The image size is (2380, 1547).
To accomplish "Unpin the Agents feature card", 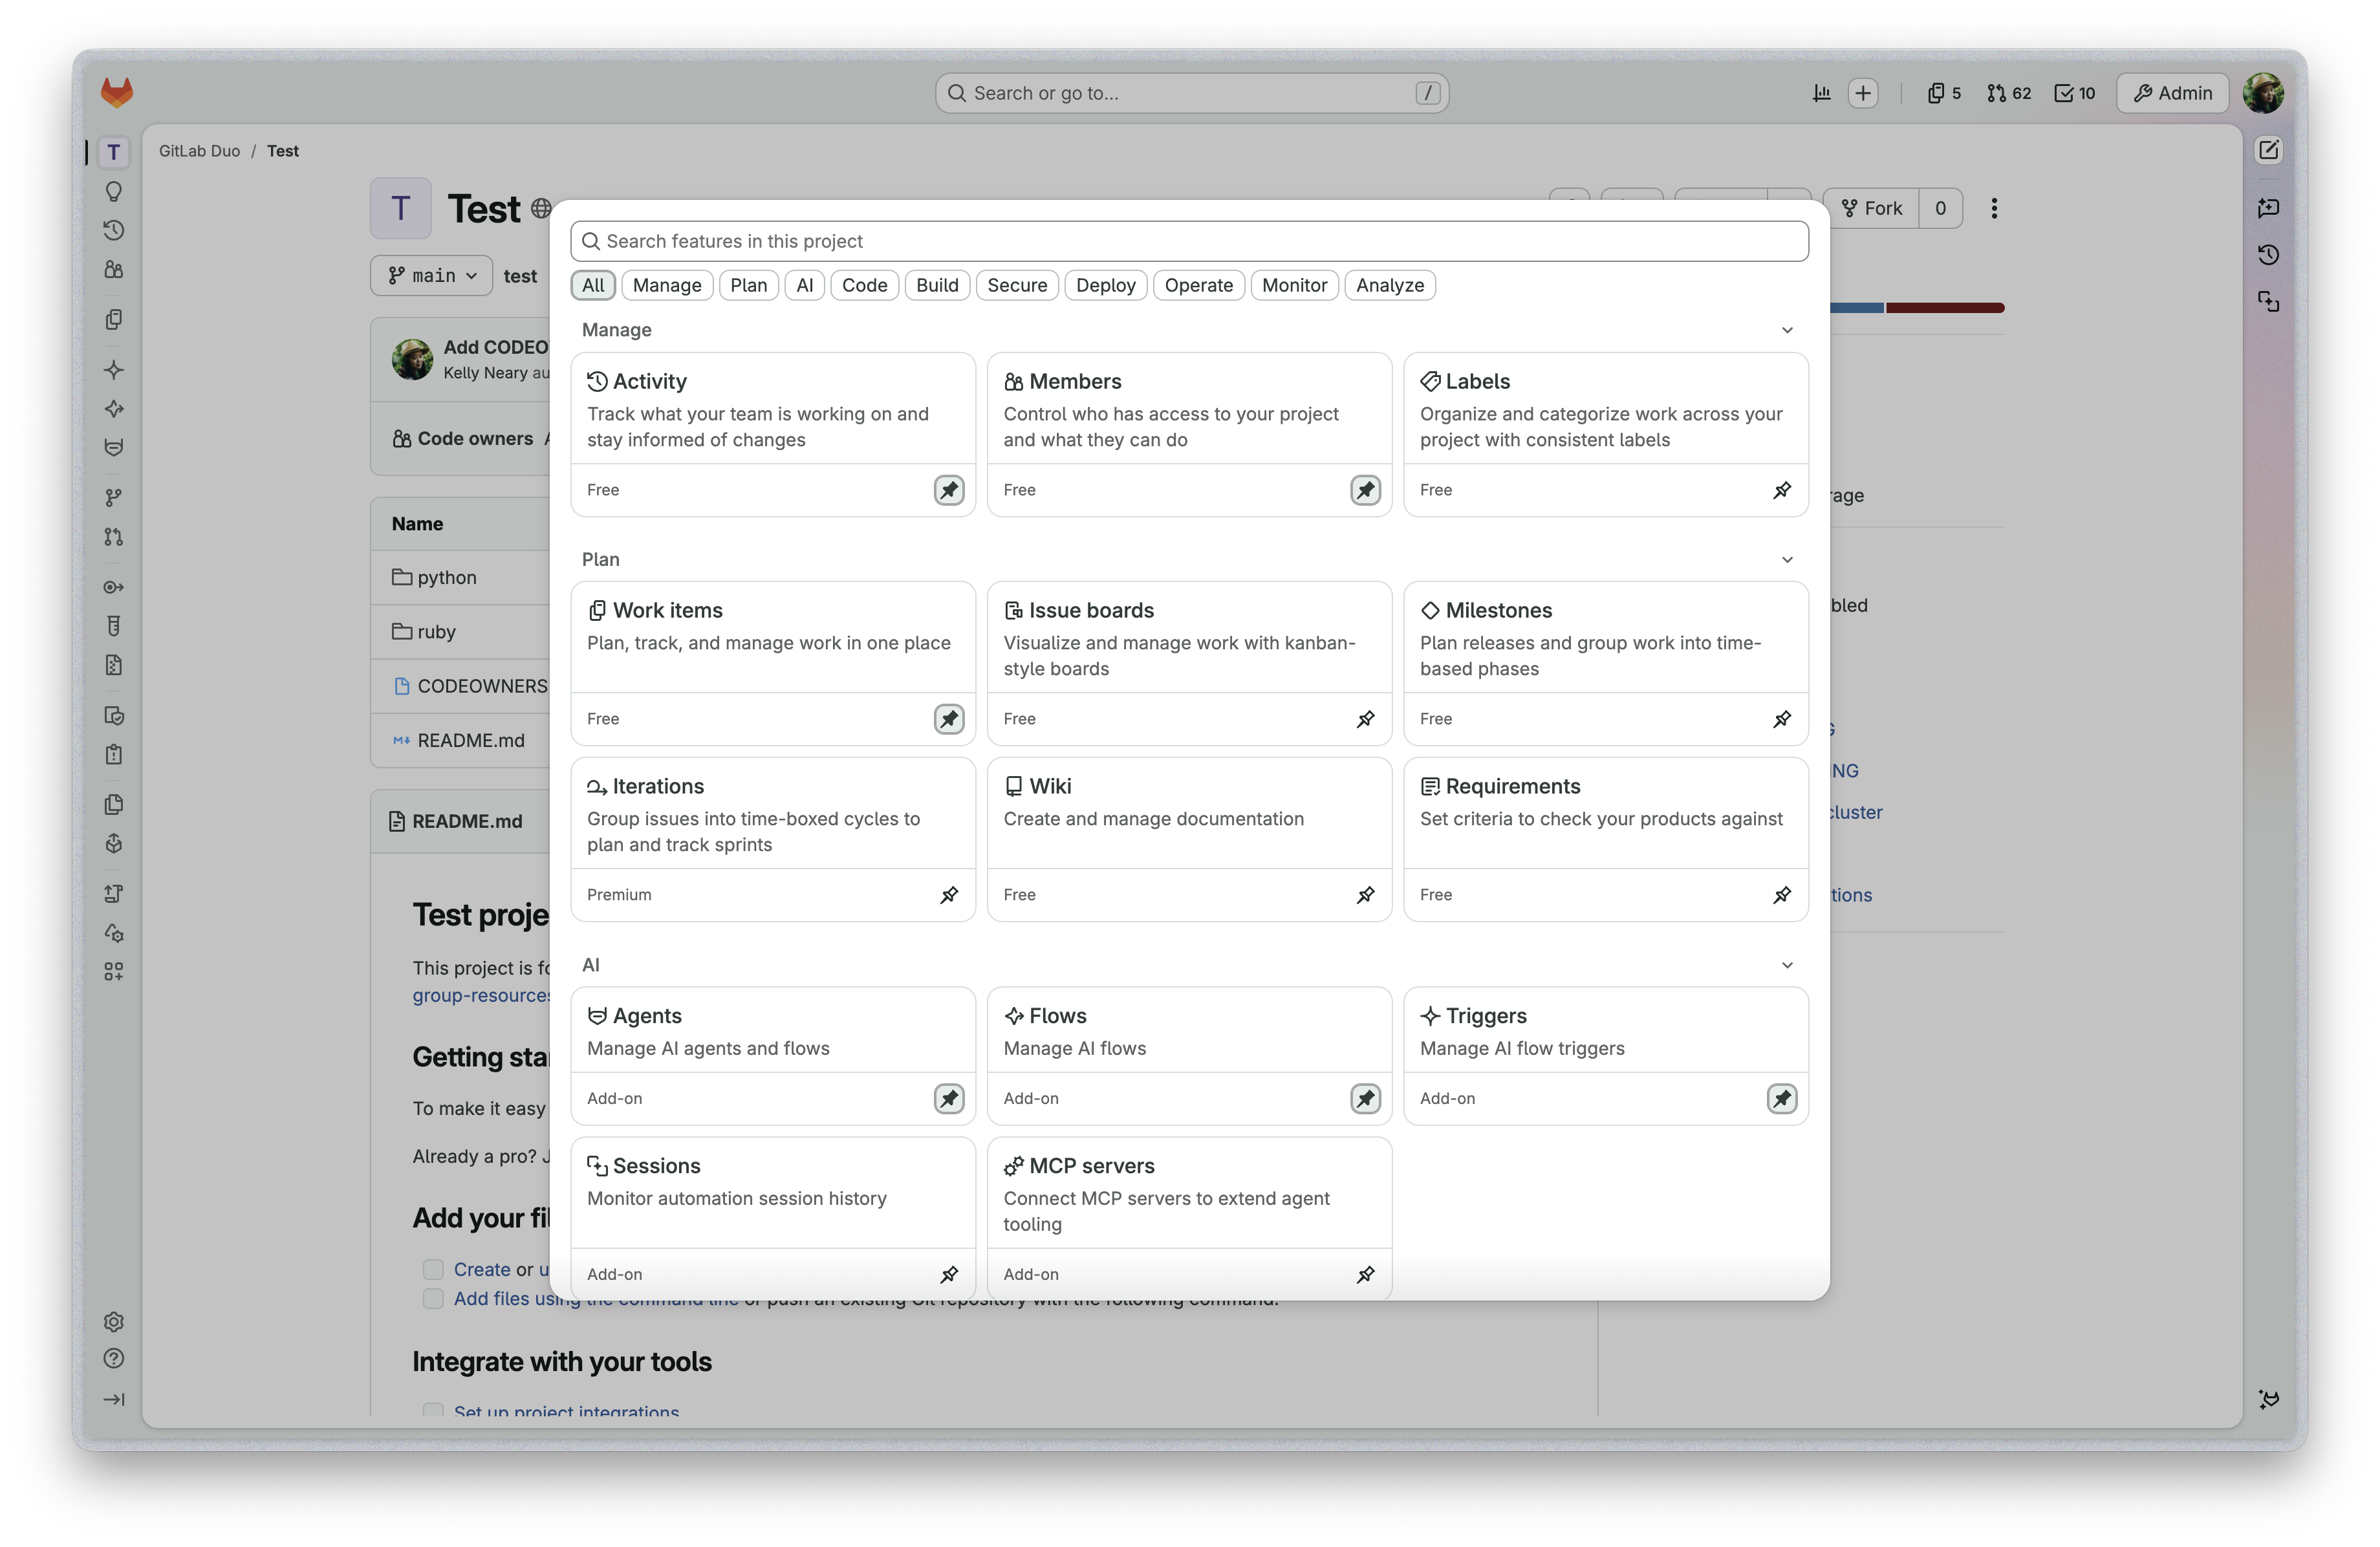I will click(949, 1098).
